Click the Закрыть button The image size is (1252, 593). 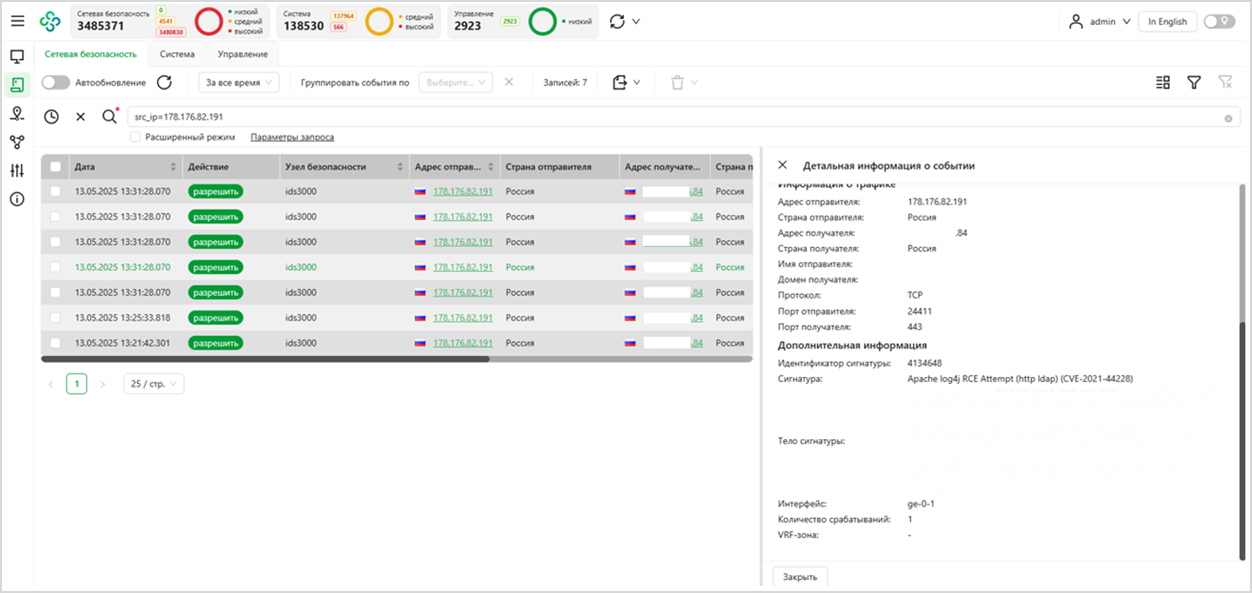[x=800, y=577]
